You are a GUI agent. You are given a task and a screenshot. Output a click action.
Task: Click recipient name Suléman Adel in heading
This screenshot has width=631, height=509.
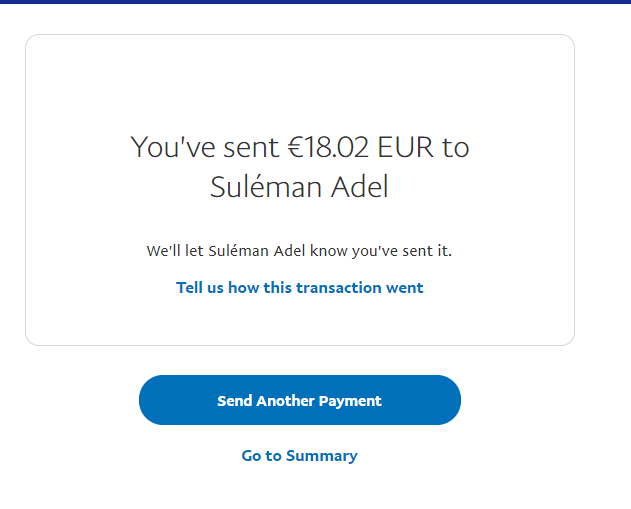point(299,187)
